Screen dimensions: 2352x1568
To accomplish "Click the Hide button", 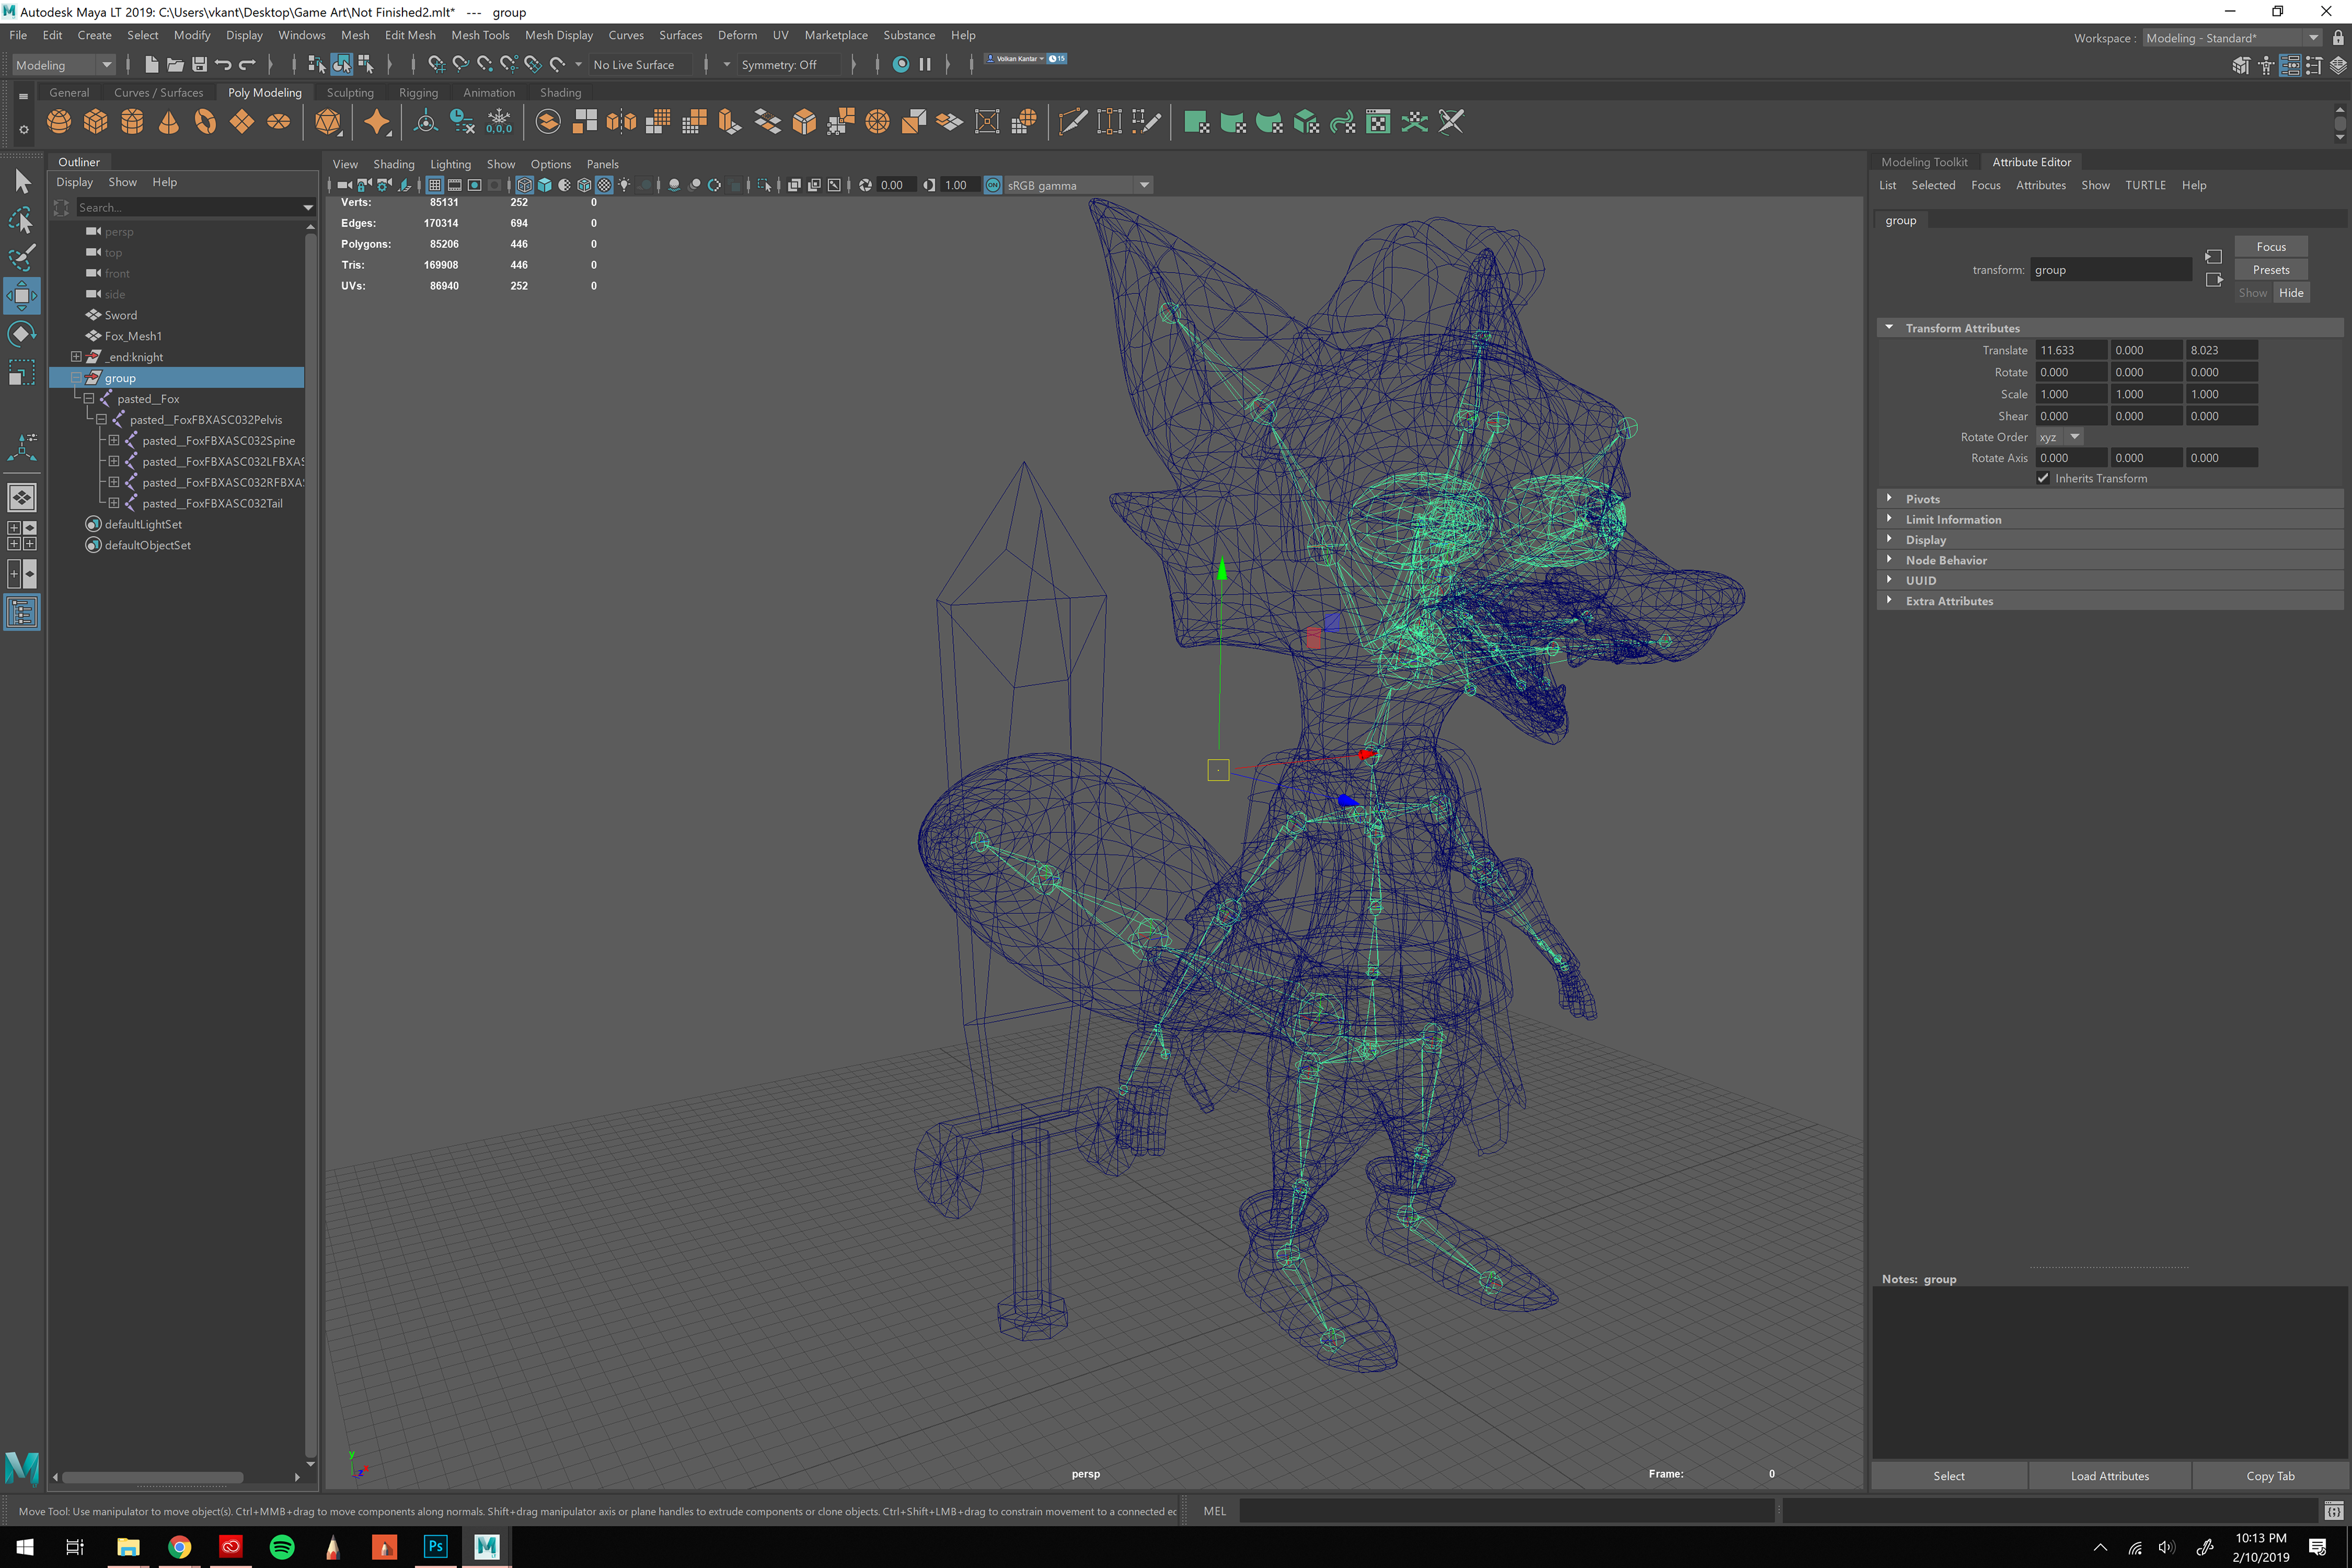I will (x=2291, y=292).
